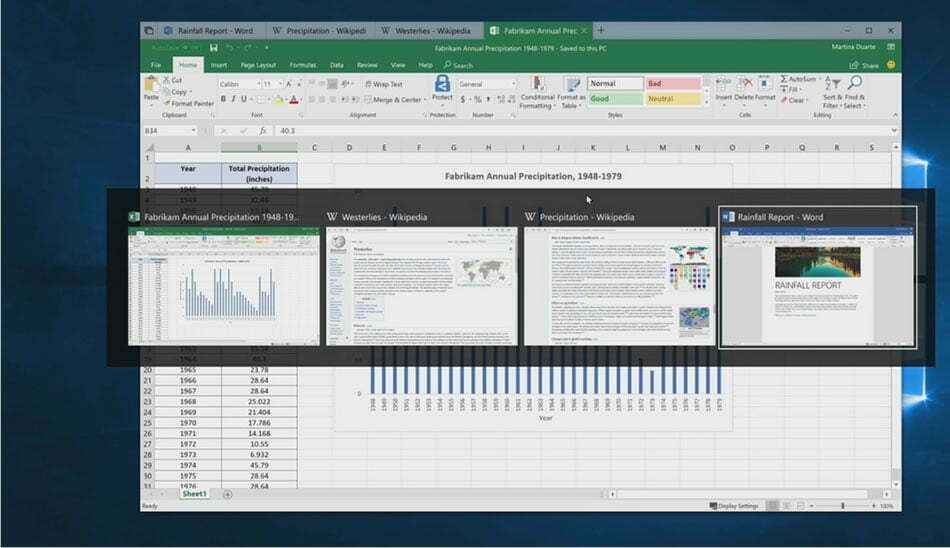Click the Share button
The height and width of the screenshot is (548, 950).
click(x=864, y=65)
